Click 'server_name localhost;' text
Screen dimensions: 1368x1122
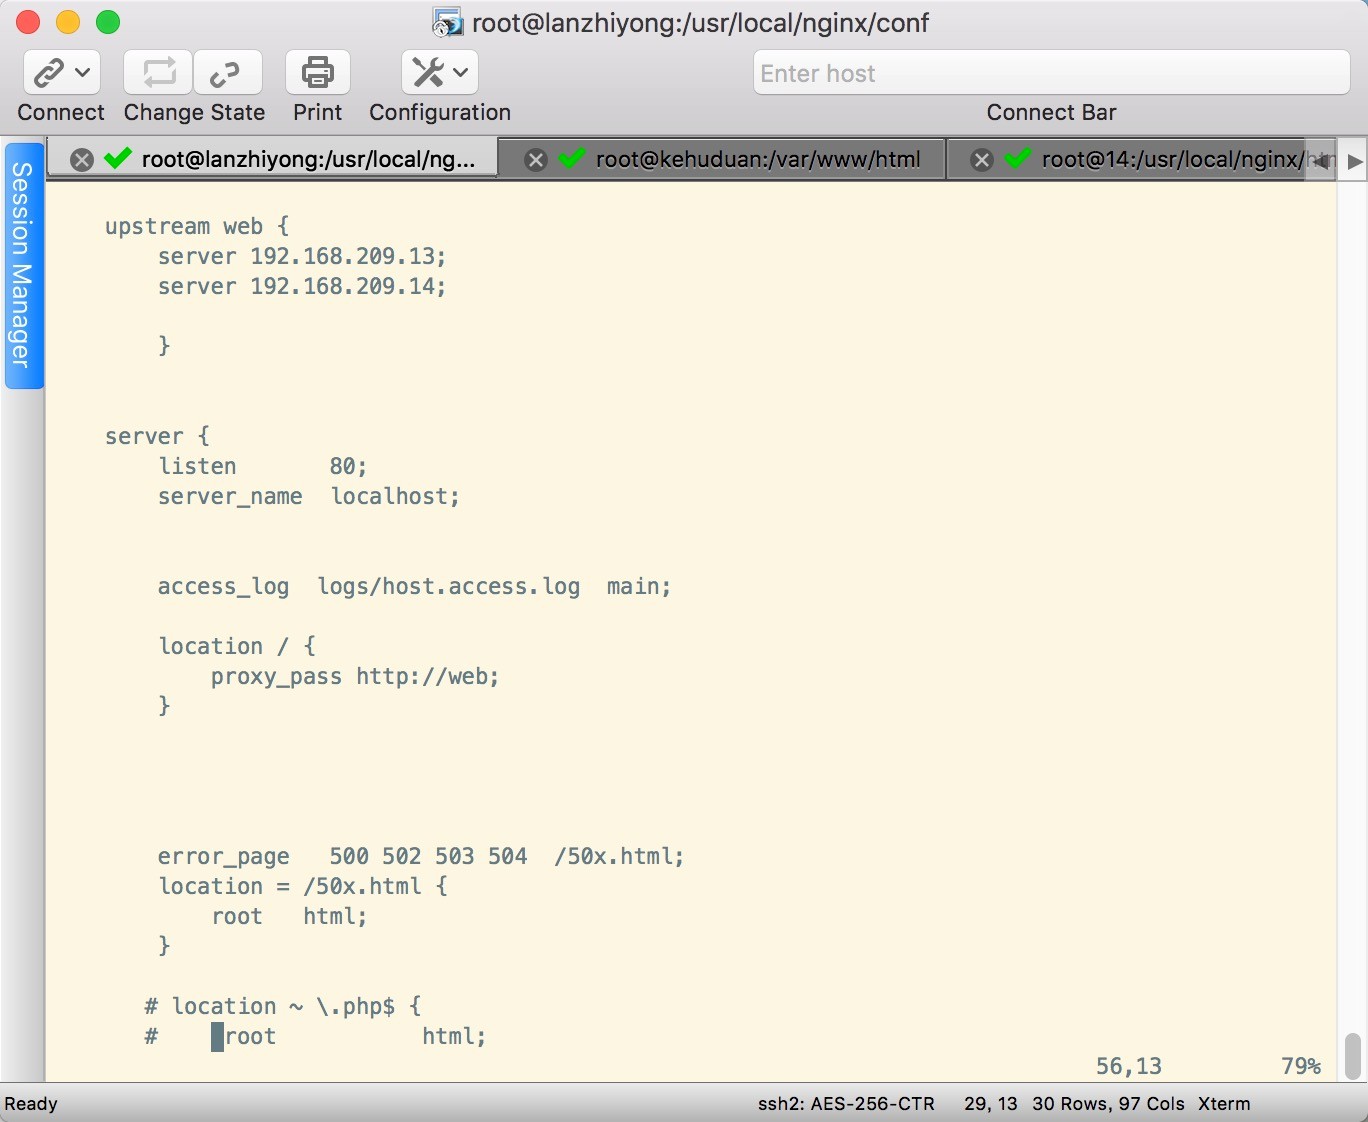click(x=308, y=496)
